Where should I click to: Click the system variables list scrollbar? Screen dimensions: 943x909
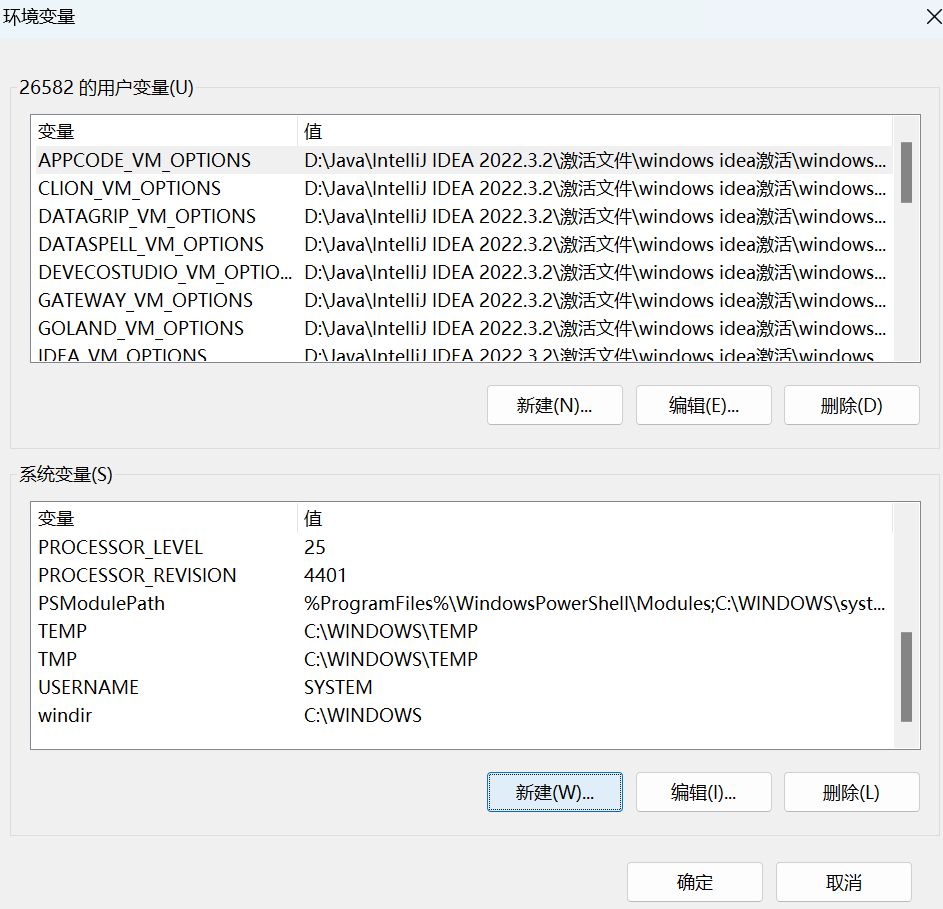(906, 675)
